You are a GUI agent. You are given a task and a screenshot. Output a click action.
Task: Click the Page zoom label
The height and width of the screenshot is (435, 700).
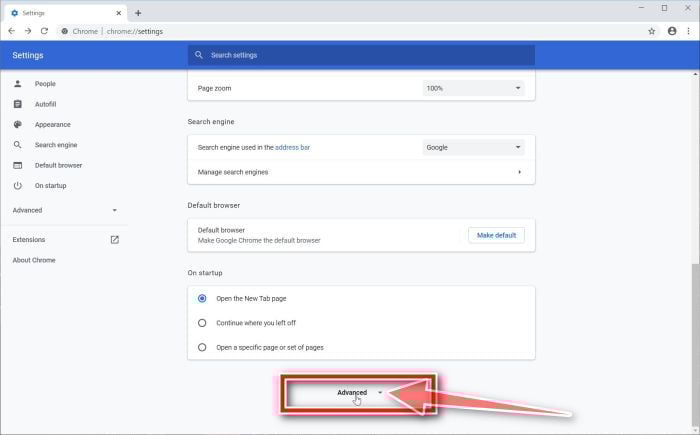(214, 88)
